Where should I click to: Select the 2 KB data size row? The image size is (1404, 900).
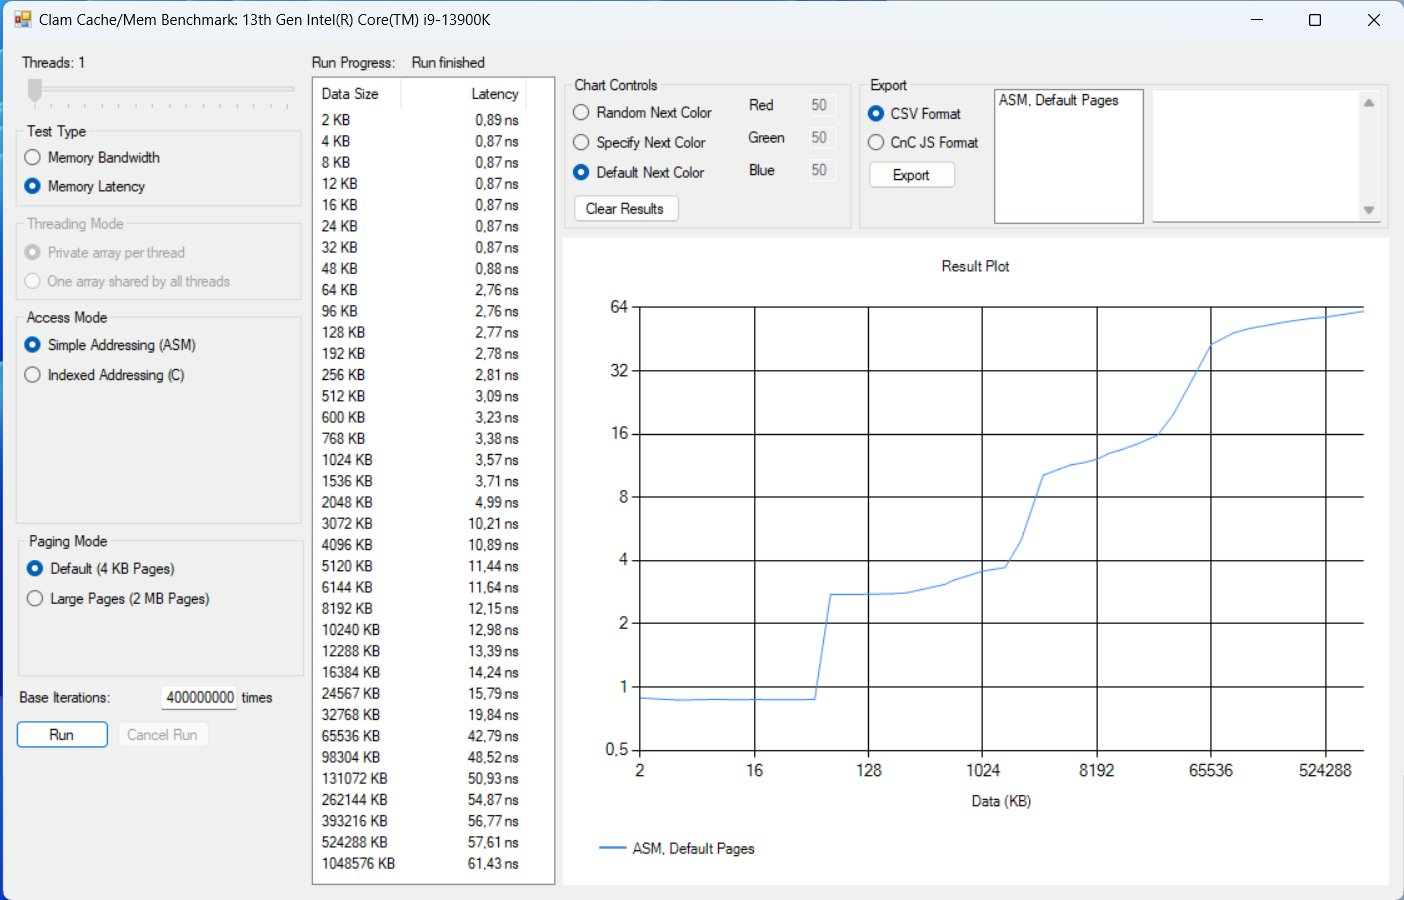point(420,120)
